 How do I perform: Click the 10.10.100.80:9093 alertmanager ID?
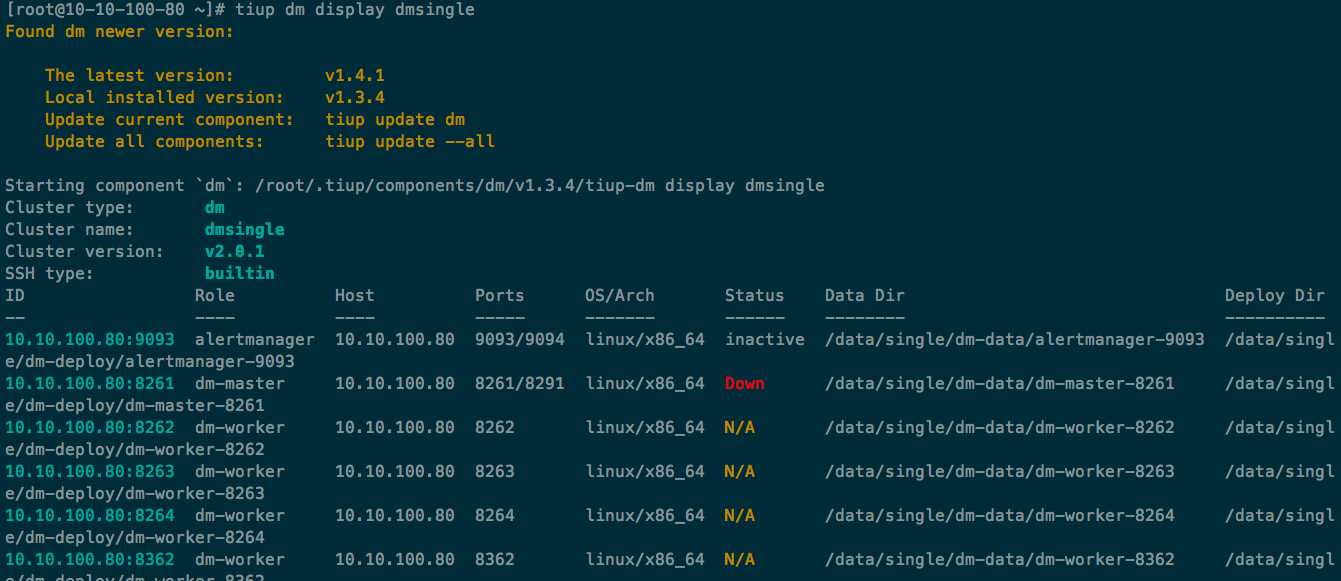89,339
